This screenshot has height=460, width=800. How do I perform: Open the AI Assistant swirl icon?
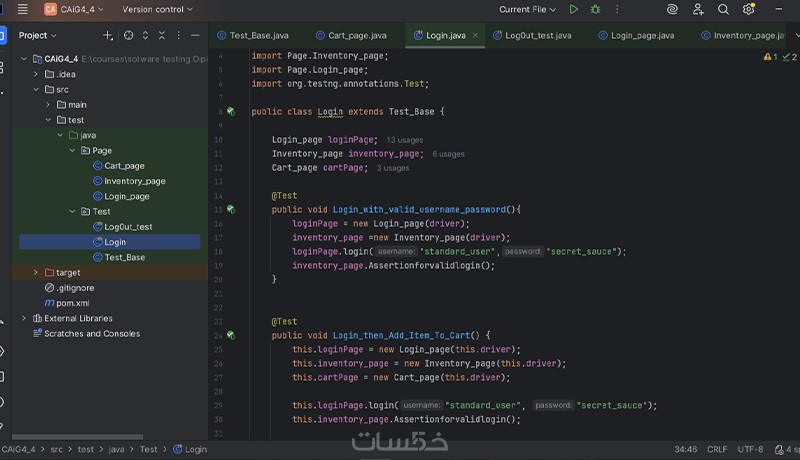coord(672,9)
